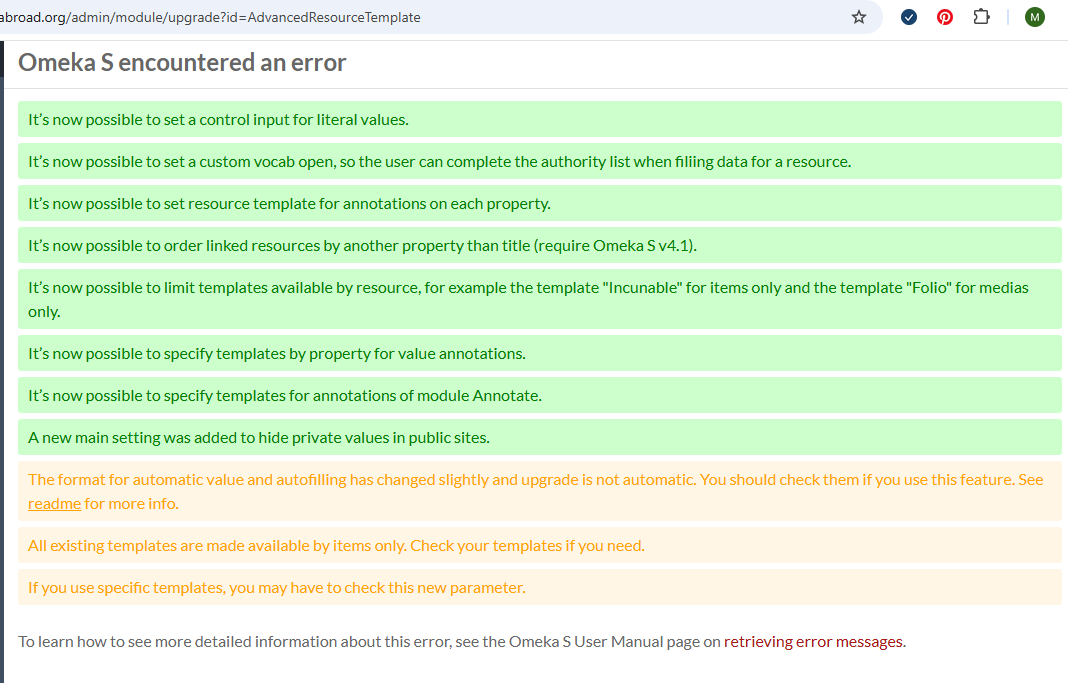The width and height of the screenshot is (1068, 683).
Task: Click the message about hiding private values
Action: click(x=539, y=438)
